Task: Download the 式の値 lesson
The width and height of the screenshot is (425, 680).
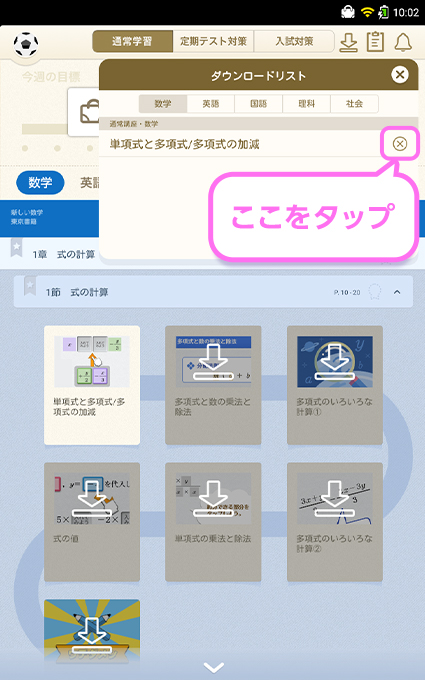Action: [92, 522]
